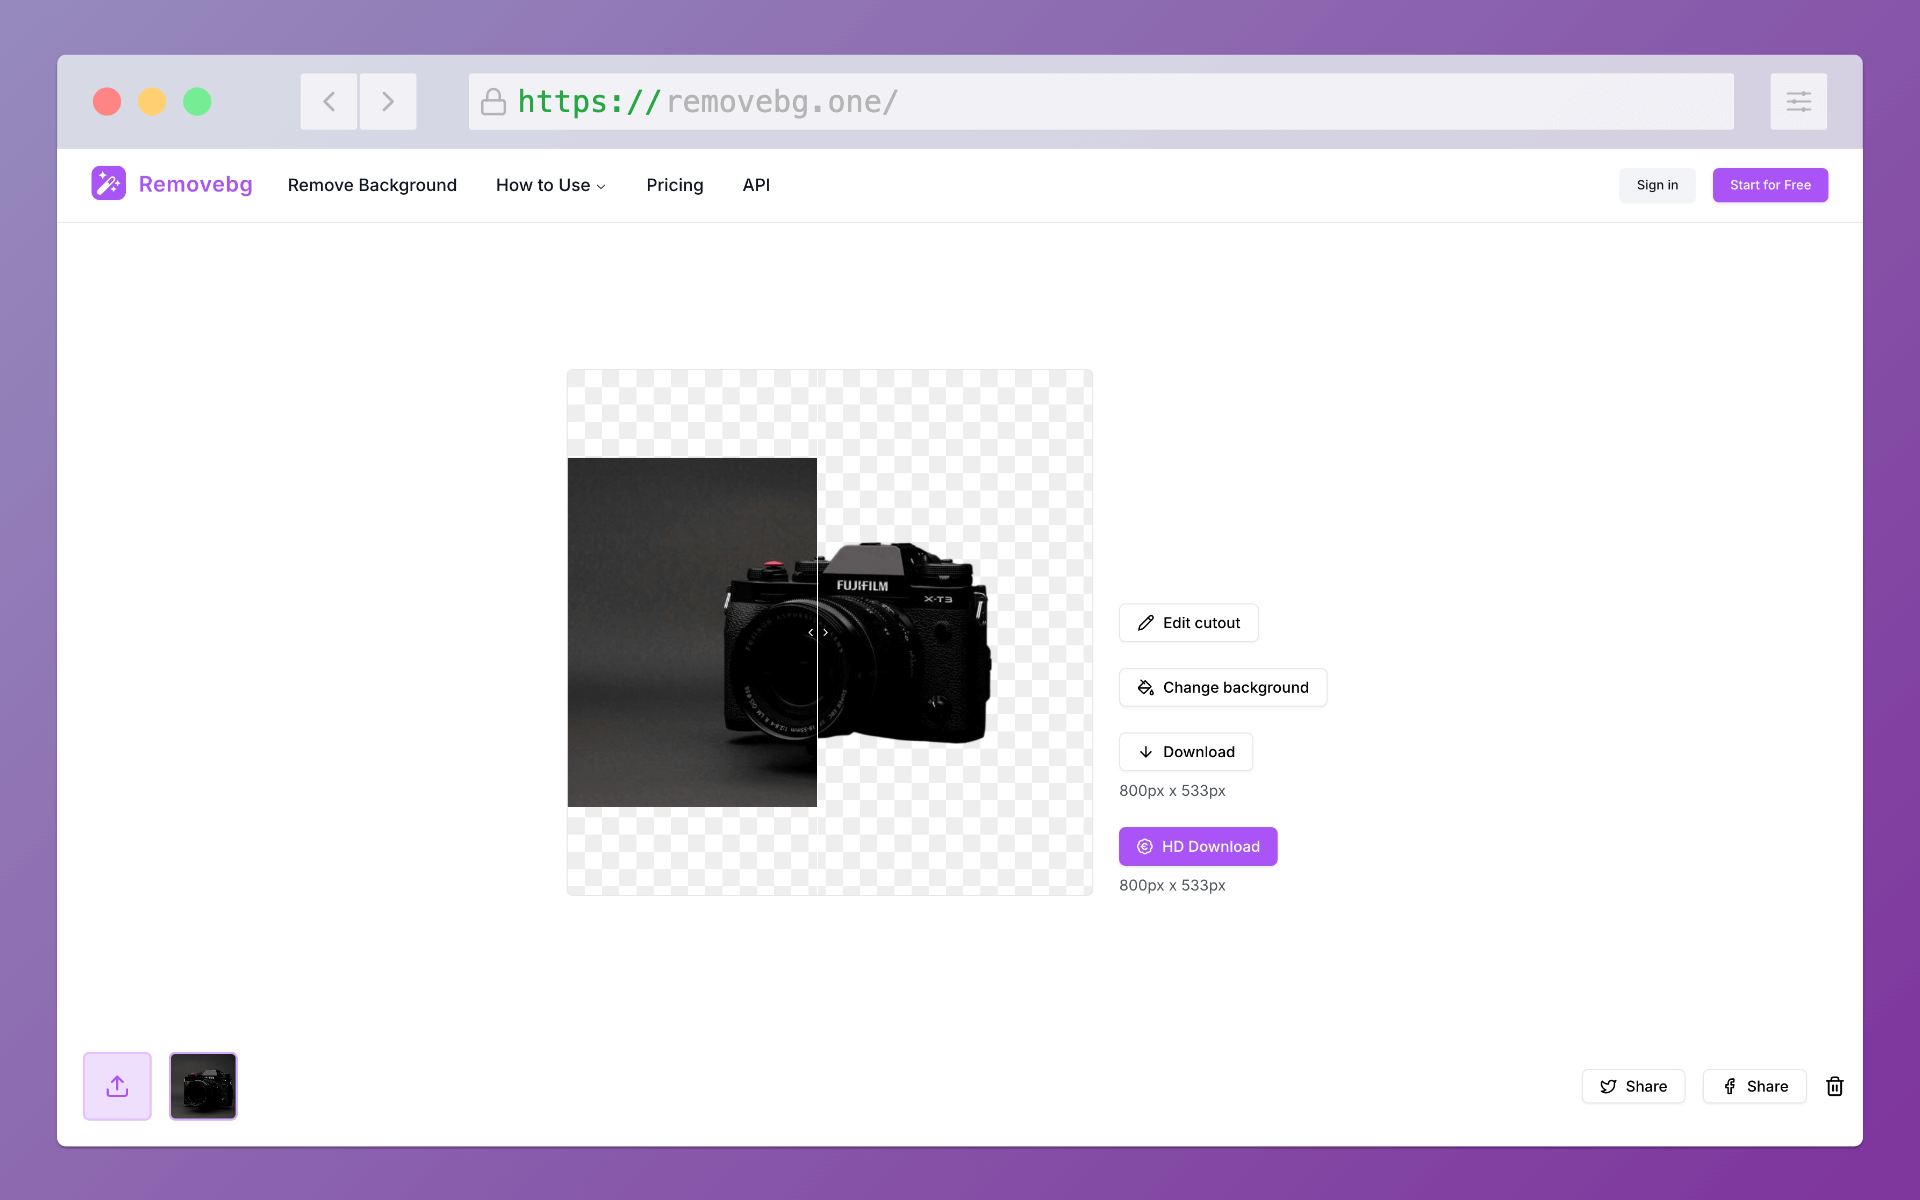Select the pencil icon on Edit cutout
The height and width of the screenshot is (1200, 1920).
click(x=1144, y=622)
